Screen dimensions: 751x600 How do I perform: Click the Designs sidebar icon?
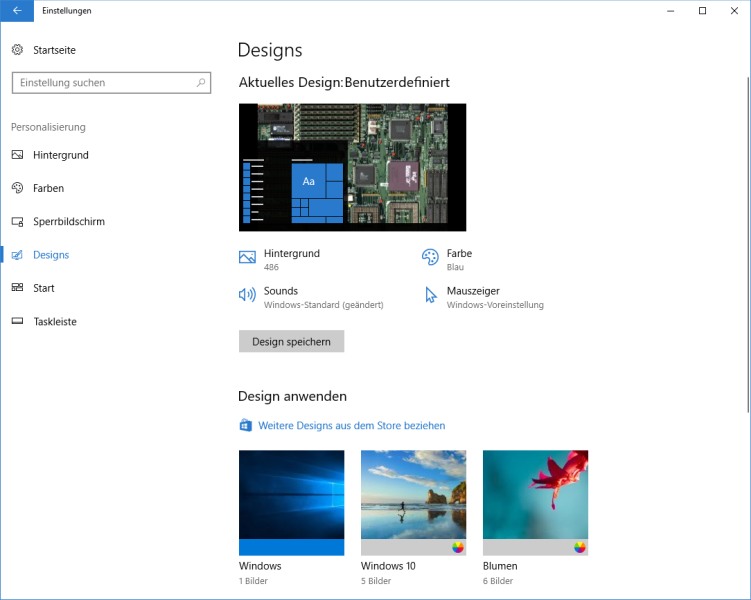pyautogui.click(x=17, y=255)
